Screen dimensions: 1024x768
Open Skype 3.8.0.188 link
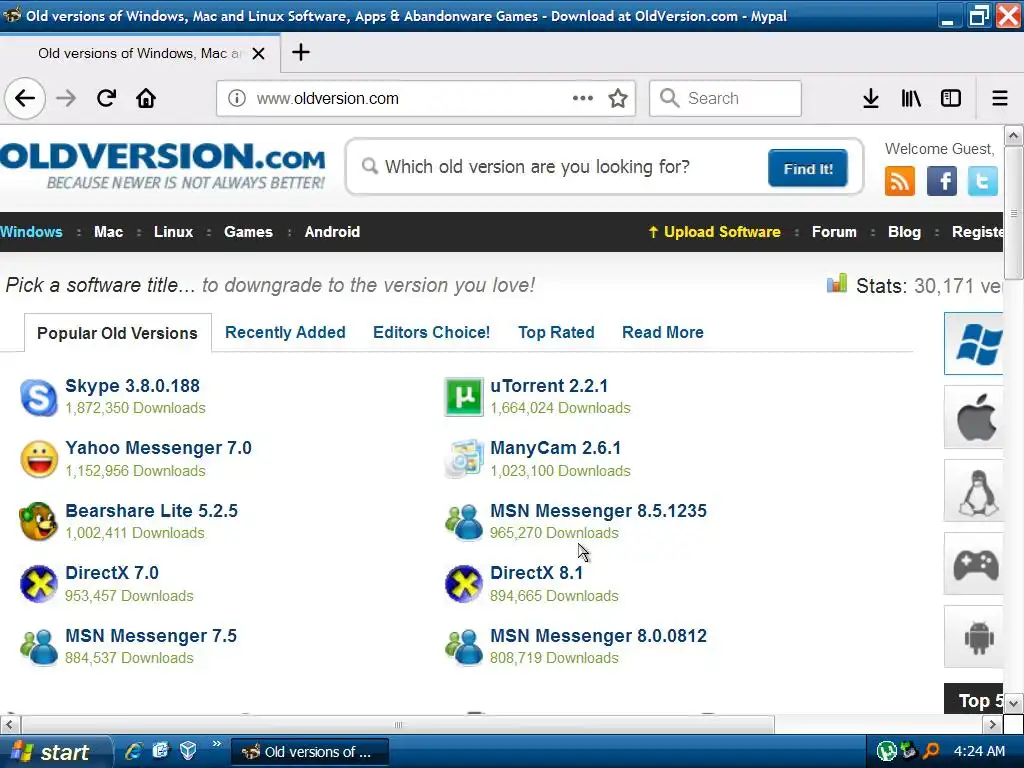[x=133, y=386]
